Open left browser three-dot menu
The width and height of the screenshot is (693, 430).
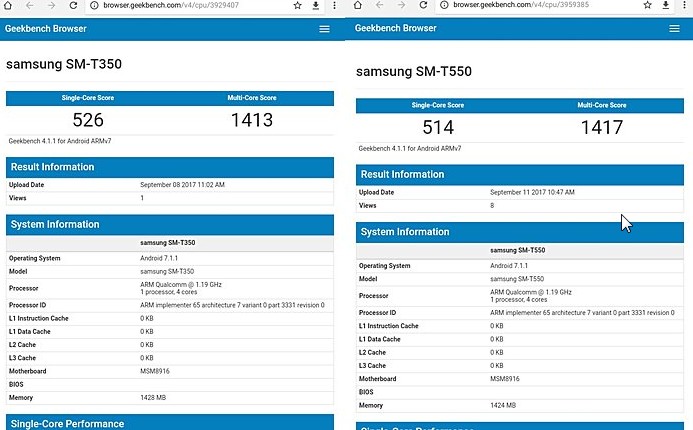334,5
